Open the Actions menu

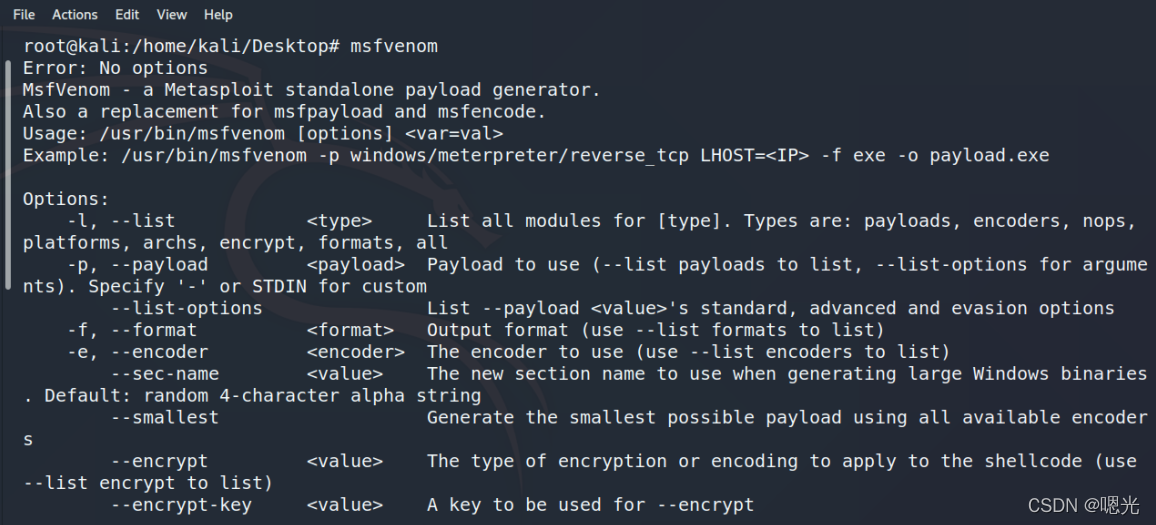tap(75, 14)
